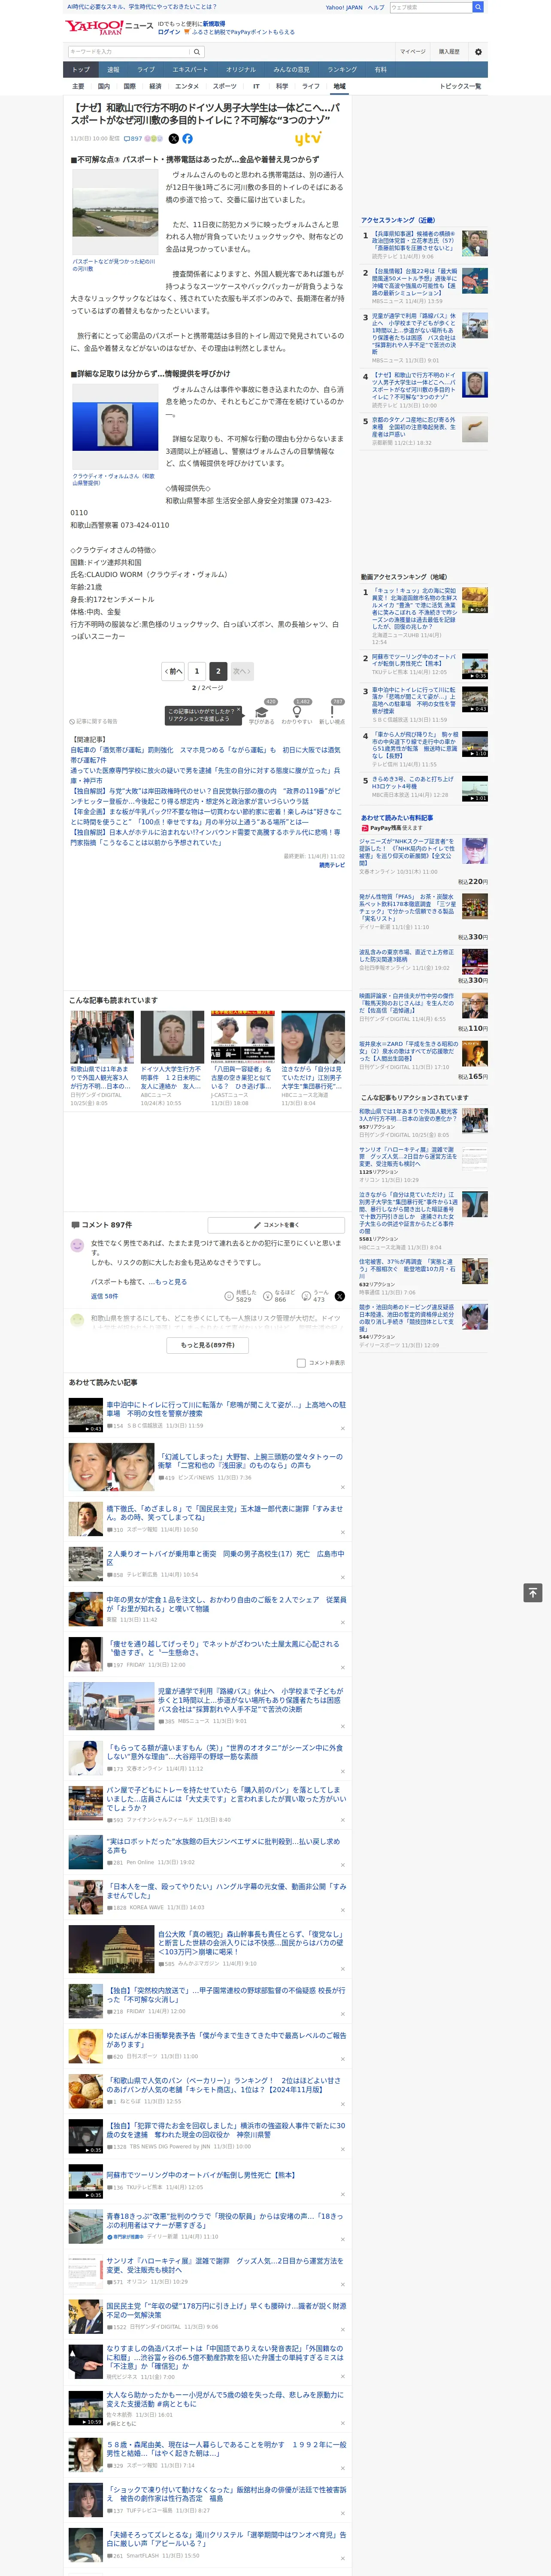
Task: Open Yahoo! JAPAN link in top bar
Action: tap(344, 7)
